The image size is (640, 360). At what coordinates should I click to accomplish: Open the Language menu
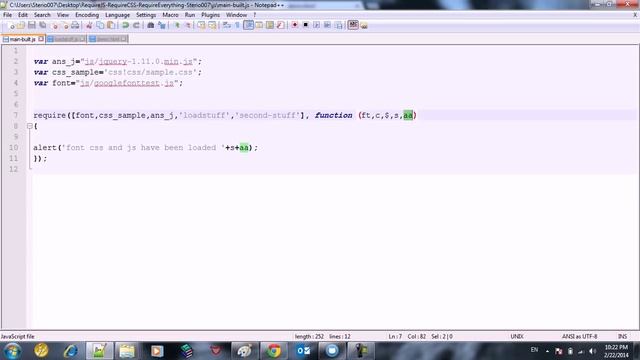coord(117,15)
